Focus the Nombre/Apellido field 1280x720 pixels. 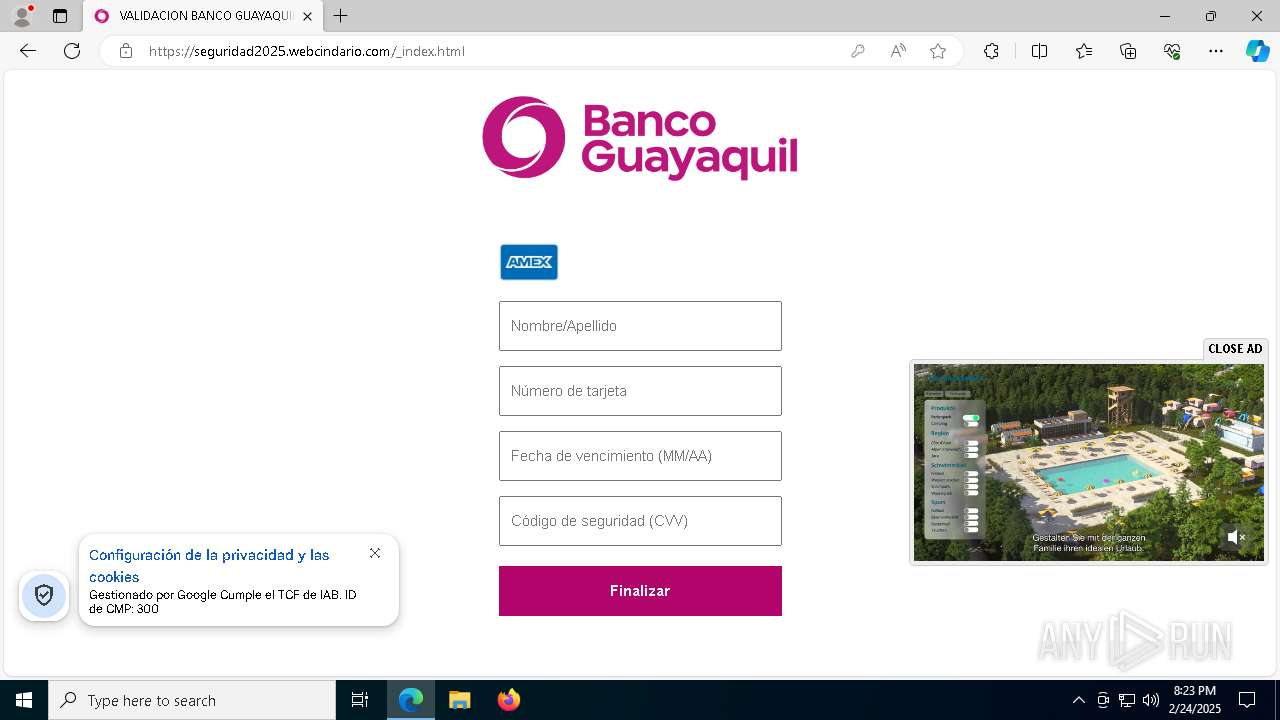(x=640, y=326)
